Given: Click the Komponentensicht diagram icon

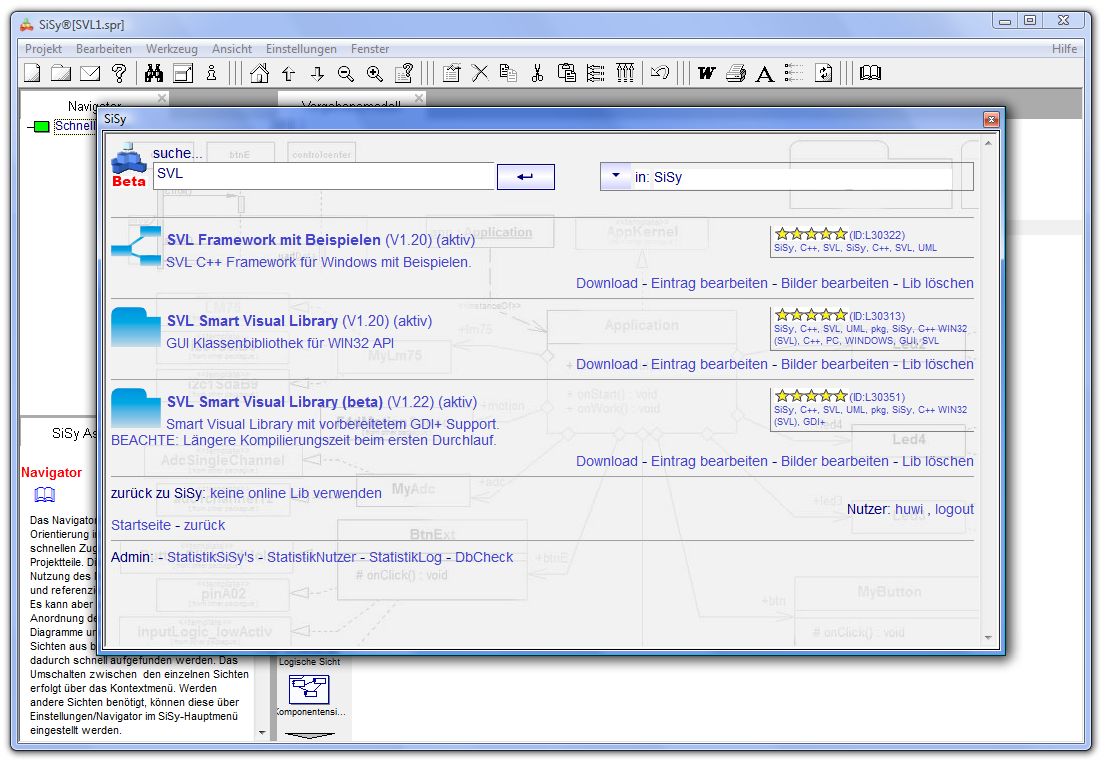Looking at the screenshot, I should (x=309, y=689).
